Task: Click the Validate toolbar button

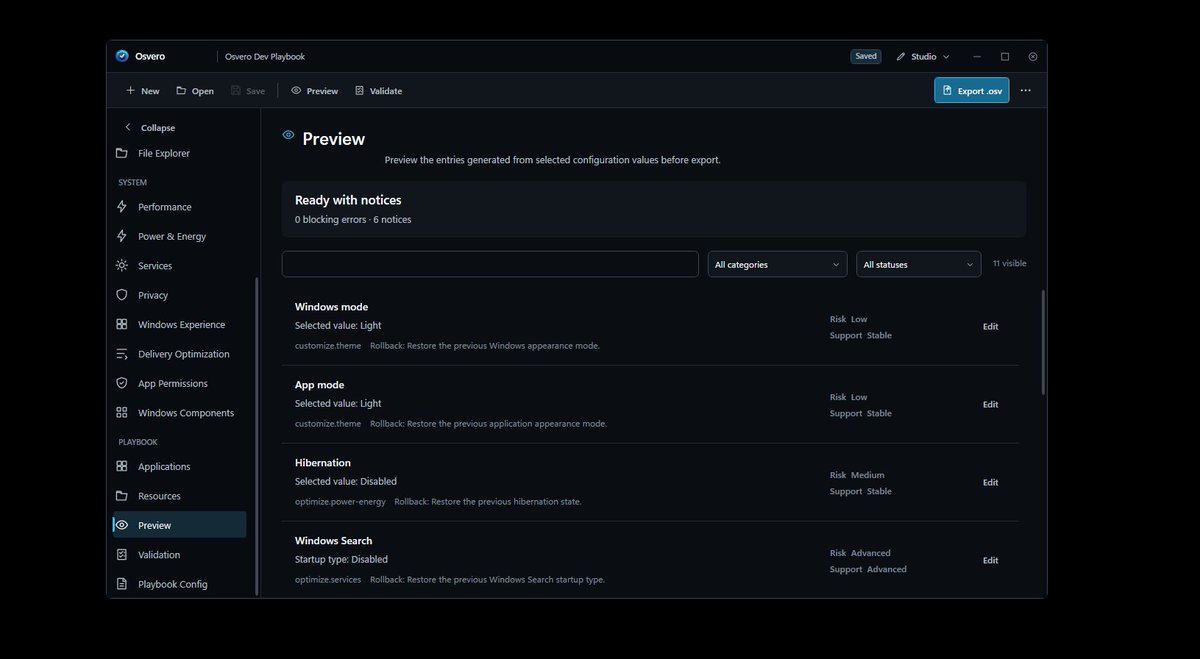Action: (378, 91)
